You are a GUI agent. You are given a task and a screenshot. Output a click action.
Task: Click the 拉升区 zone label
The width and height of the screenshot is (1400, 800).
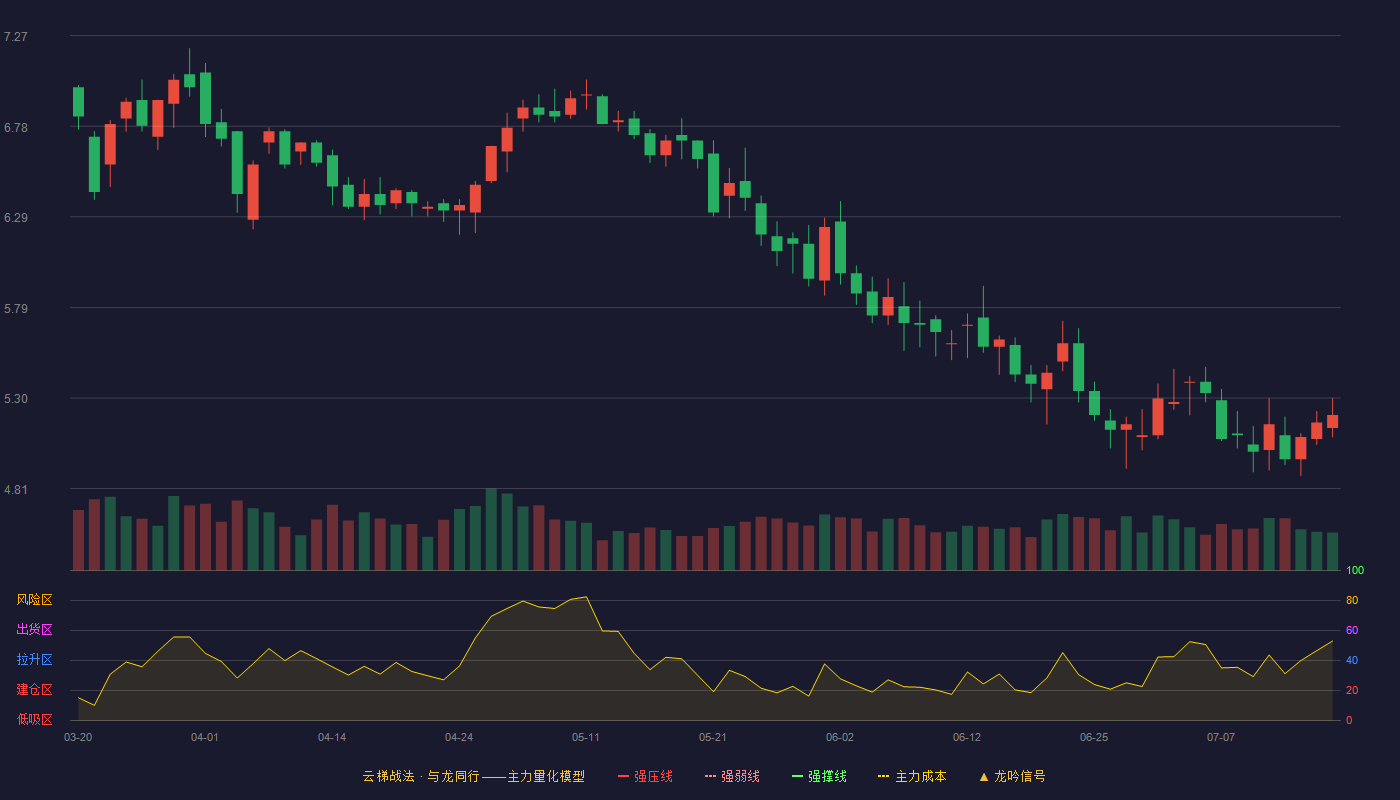click(x=34, y=660)
